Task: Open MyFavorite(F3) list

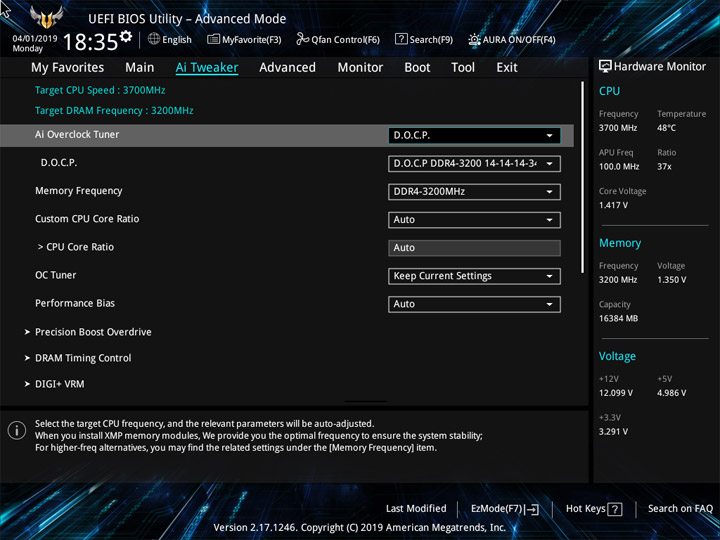Action: pos(244,39)
